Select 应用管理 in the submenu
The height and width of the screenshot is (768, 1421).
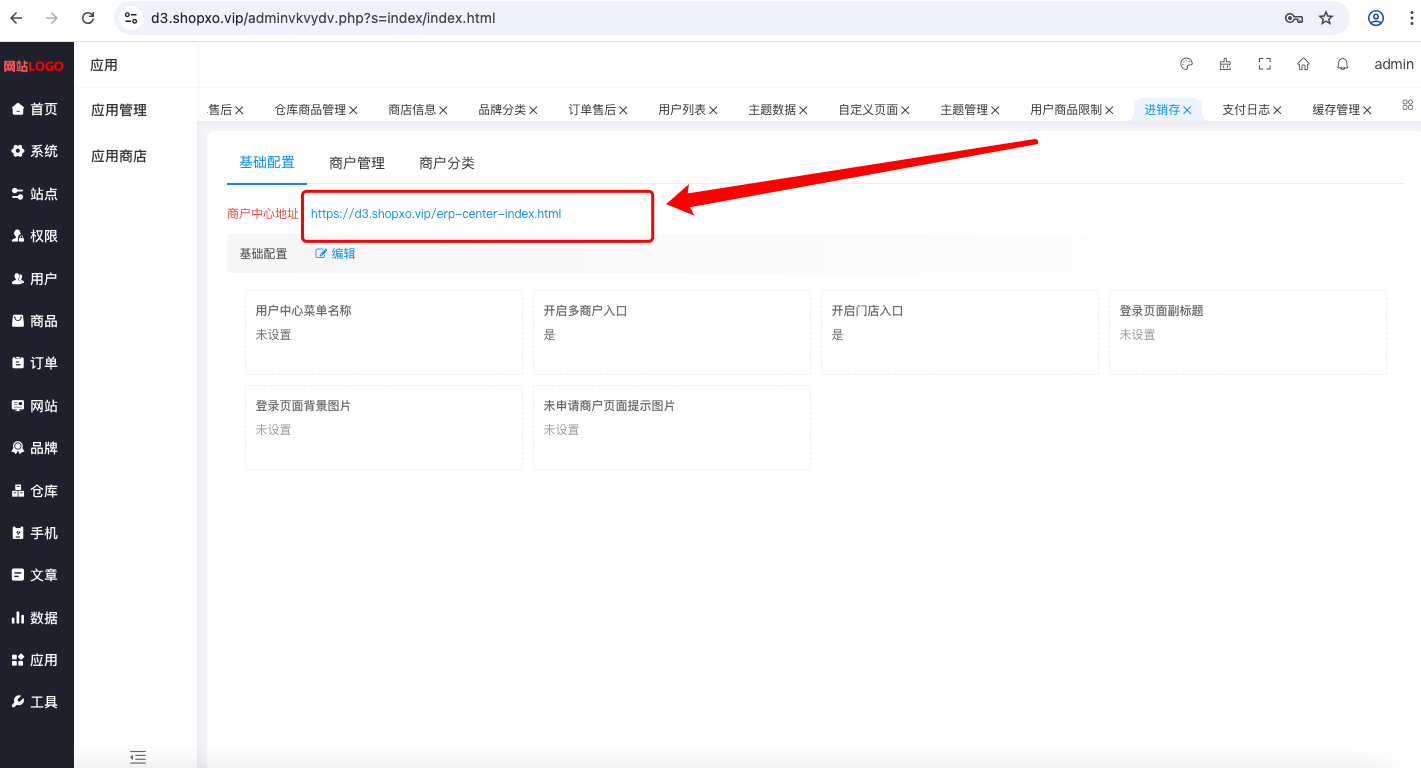pyautogui.click(x=119, y=110)
